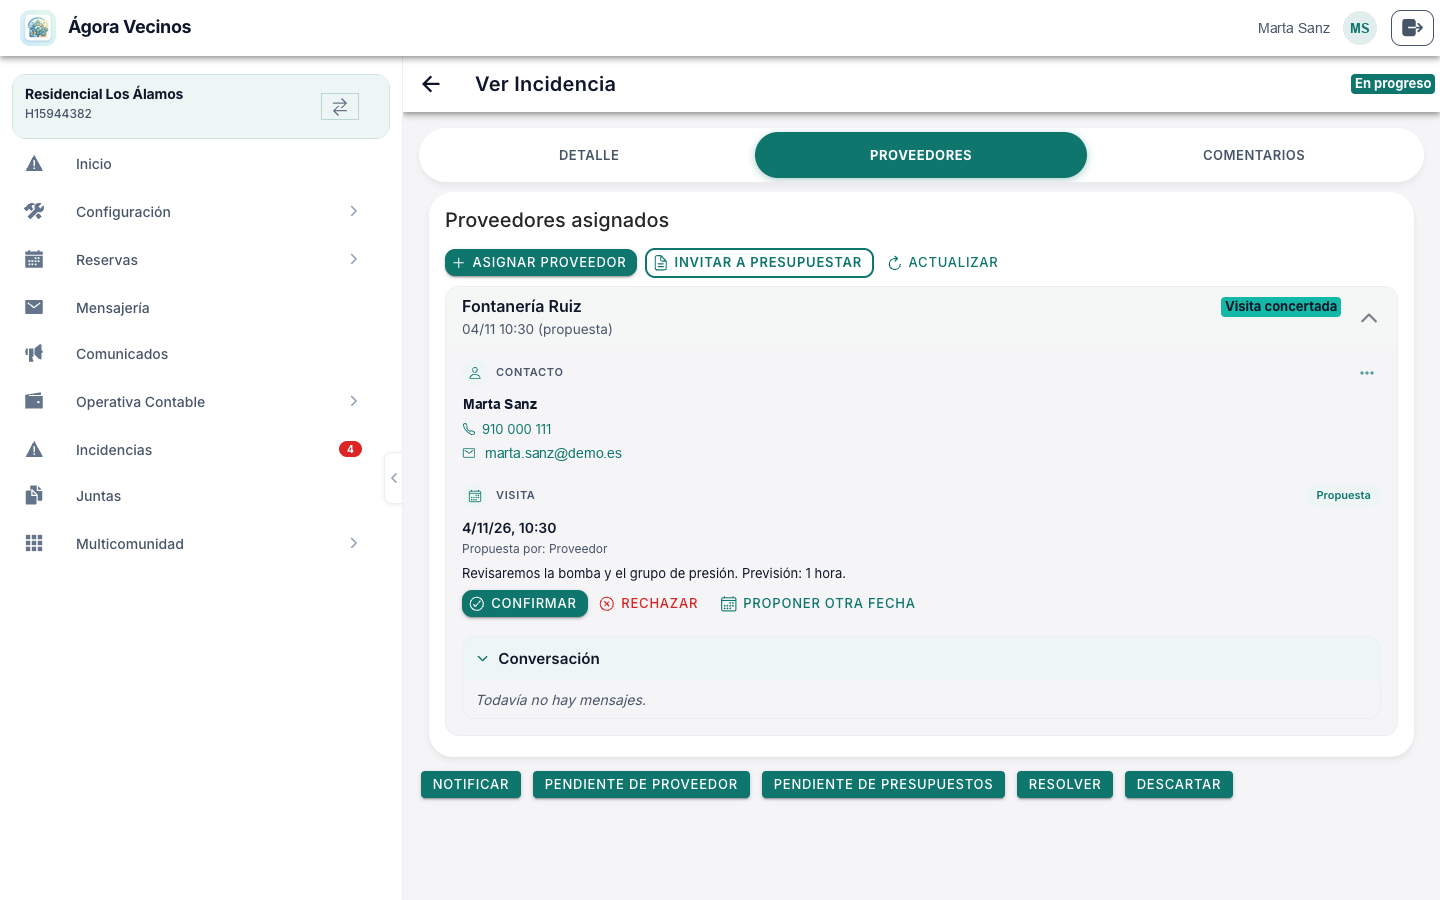The image size is (1440, 900).
Task: Expand the Configuración menu
Action: coord(200,212)
